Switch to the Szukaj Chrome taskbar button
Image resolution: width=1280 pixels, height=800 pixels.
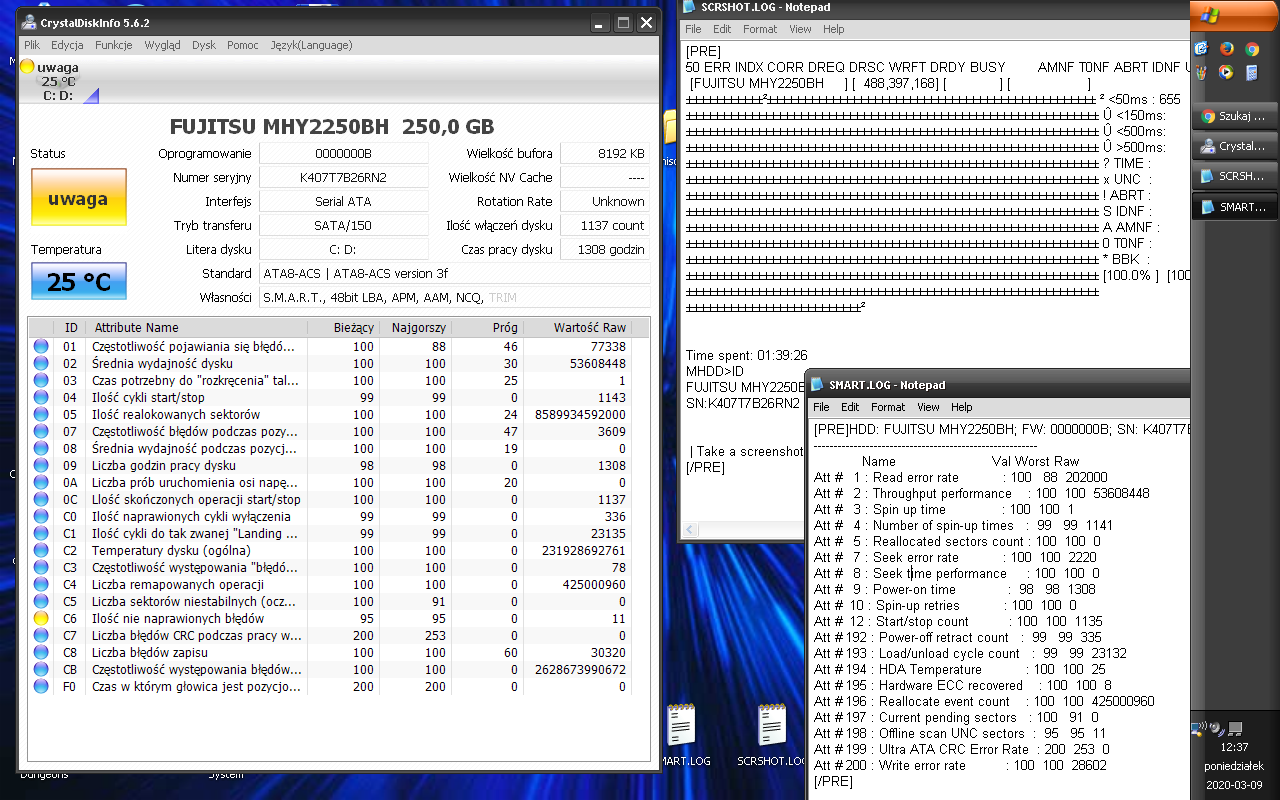click(x=1235, y=116)
